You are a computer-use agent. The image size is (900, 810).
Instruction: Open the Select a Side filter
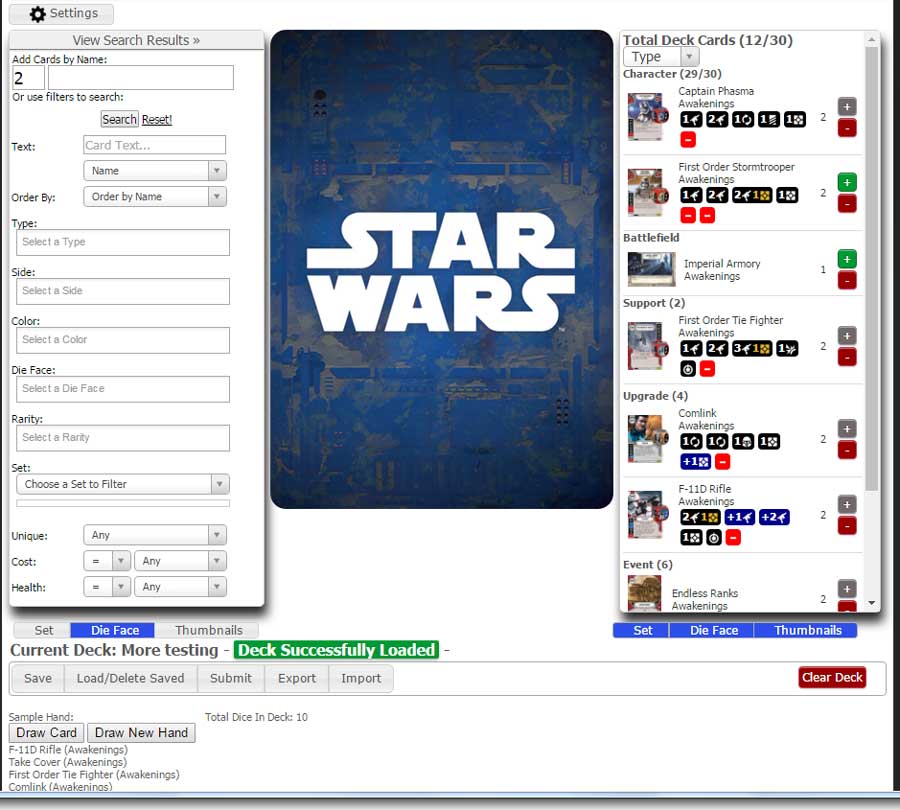point(123,291)
